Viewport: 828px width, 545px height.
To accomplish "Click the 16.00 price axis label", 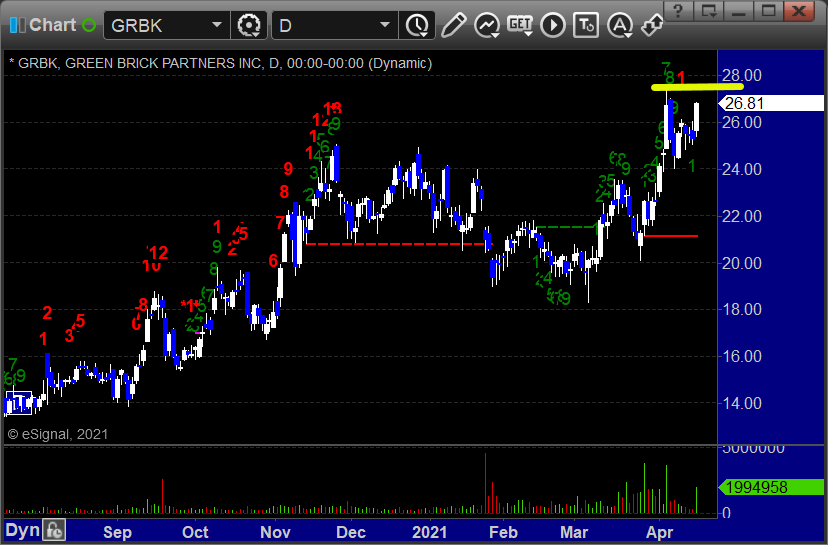I will point(741,356).
